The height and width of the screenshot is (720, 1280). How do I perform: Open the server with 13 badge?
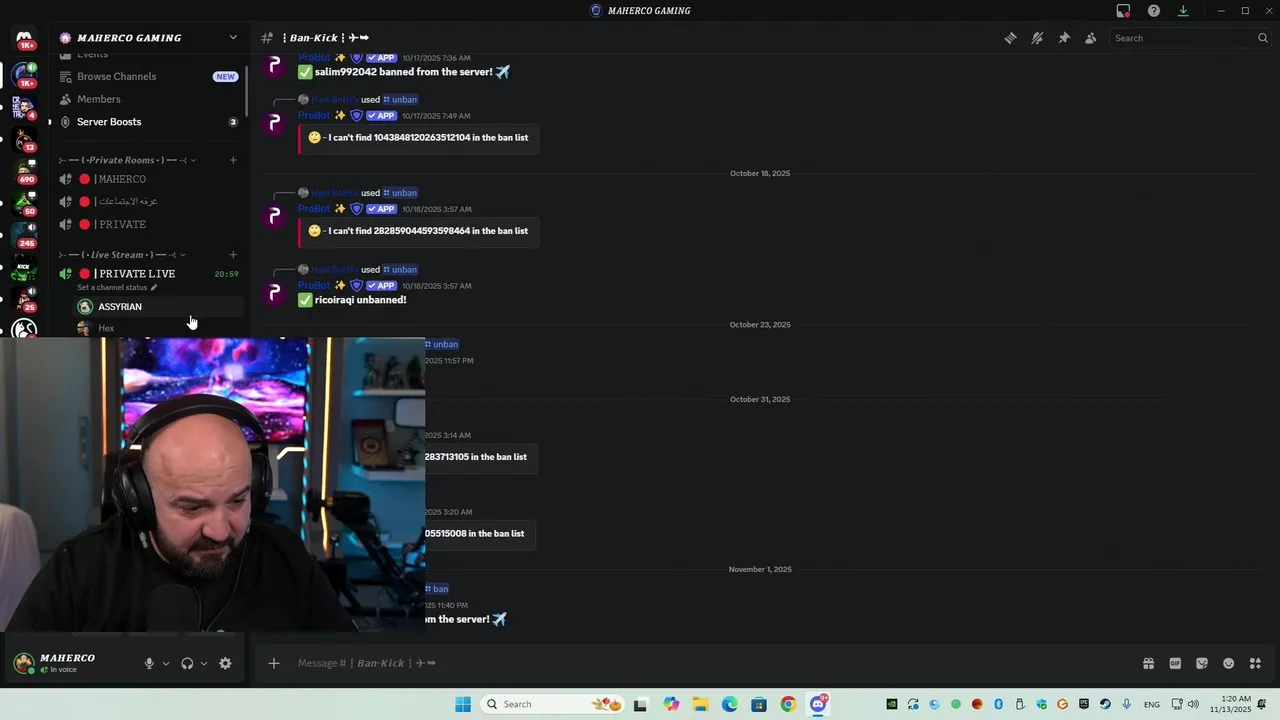pos(24,140)
